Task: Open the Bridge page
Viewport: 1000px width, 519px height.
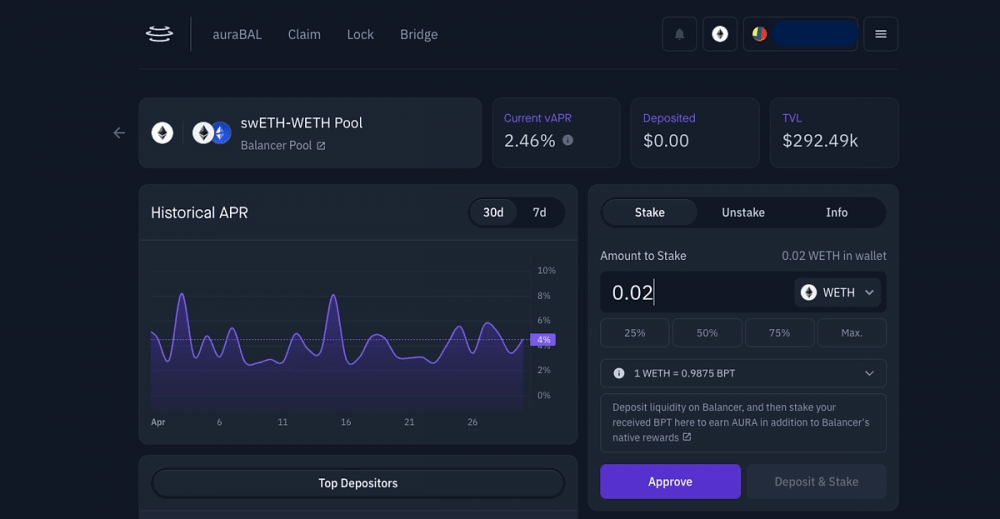Action: (x=419, y=34)
